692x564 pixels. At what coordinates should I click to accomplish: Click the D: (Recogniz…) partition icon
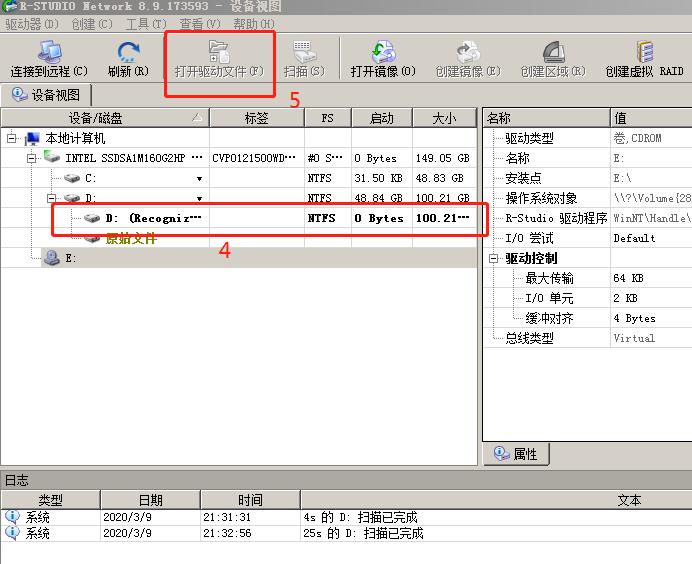click(x=92, y=218)
